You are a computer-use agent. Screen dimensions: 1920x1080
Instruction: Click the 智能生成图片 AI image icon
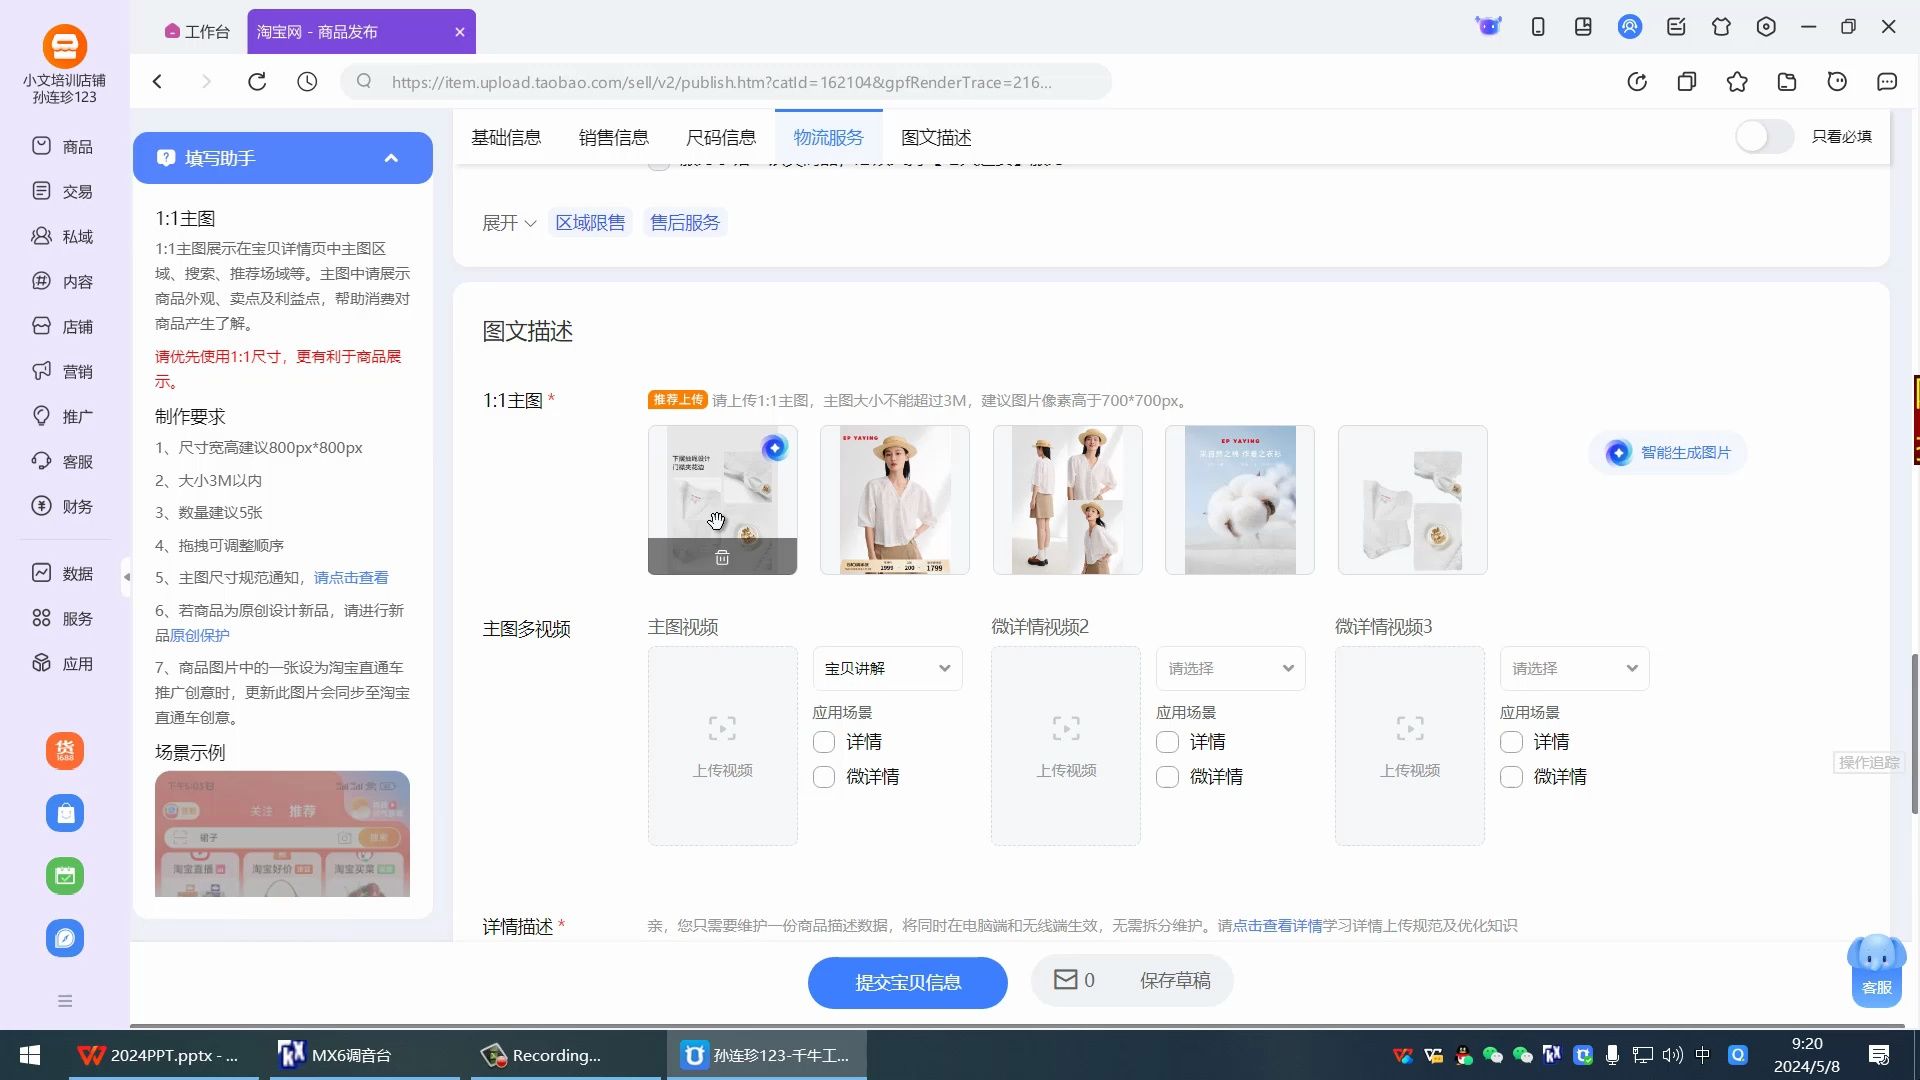[x=1618, y=452]
